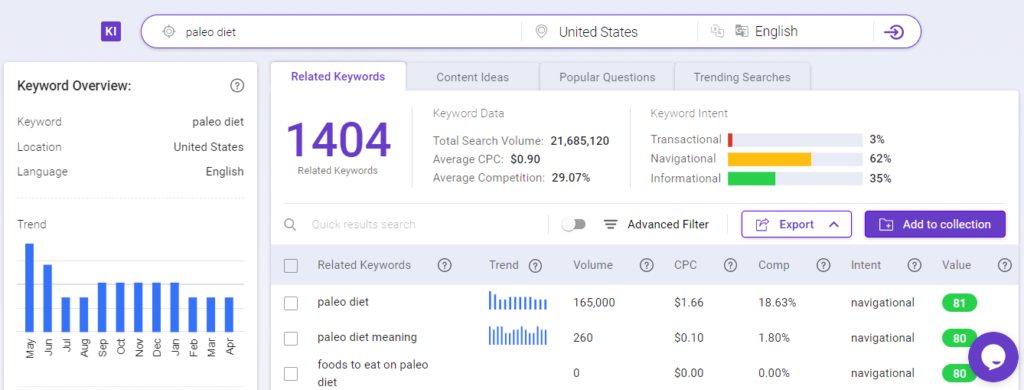Image resolution: width=1024 pixels, height=390 pixels.
Task: Click the purple KI logo icon
Action: [111, 31]
